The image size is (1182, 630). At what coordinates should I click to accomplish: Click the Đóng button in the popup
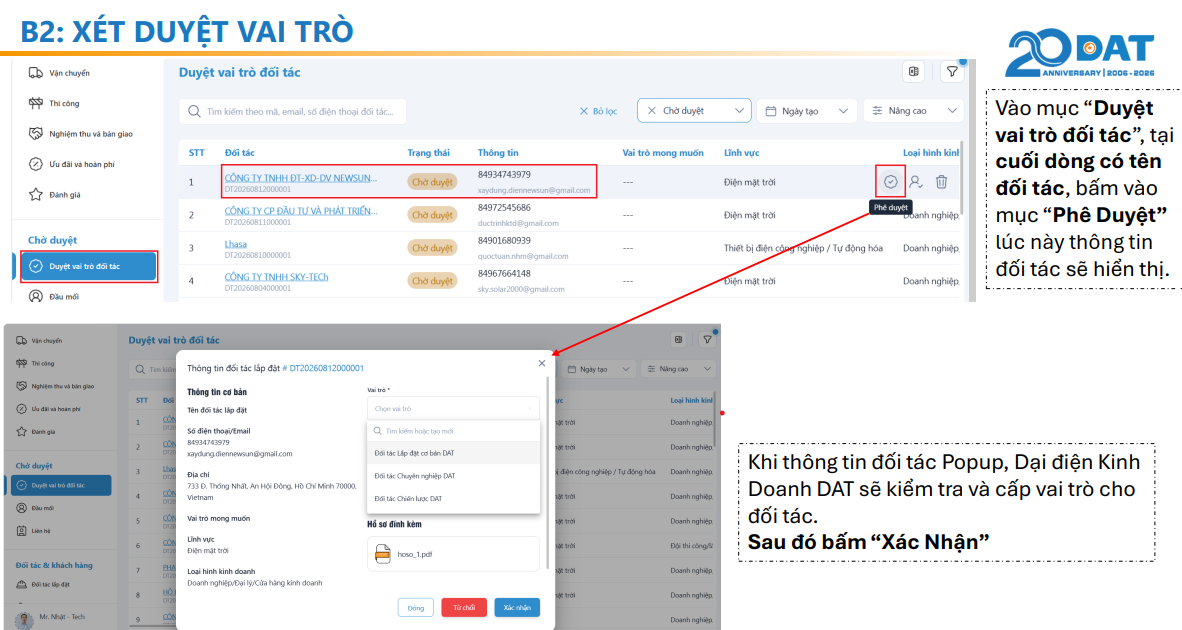point(416,607)
